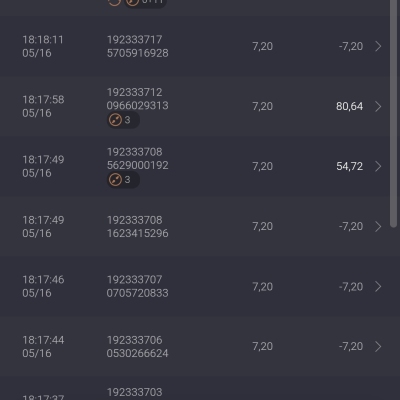Image resolution: width=400 pixels, height=400 pixels.
Task: Open details arrow for 18:18:11 entry
Action: (378, 46)
